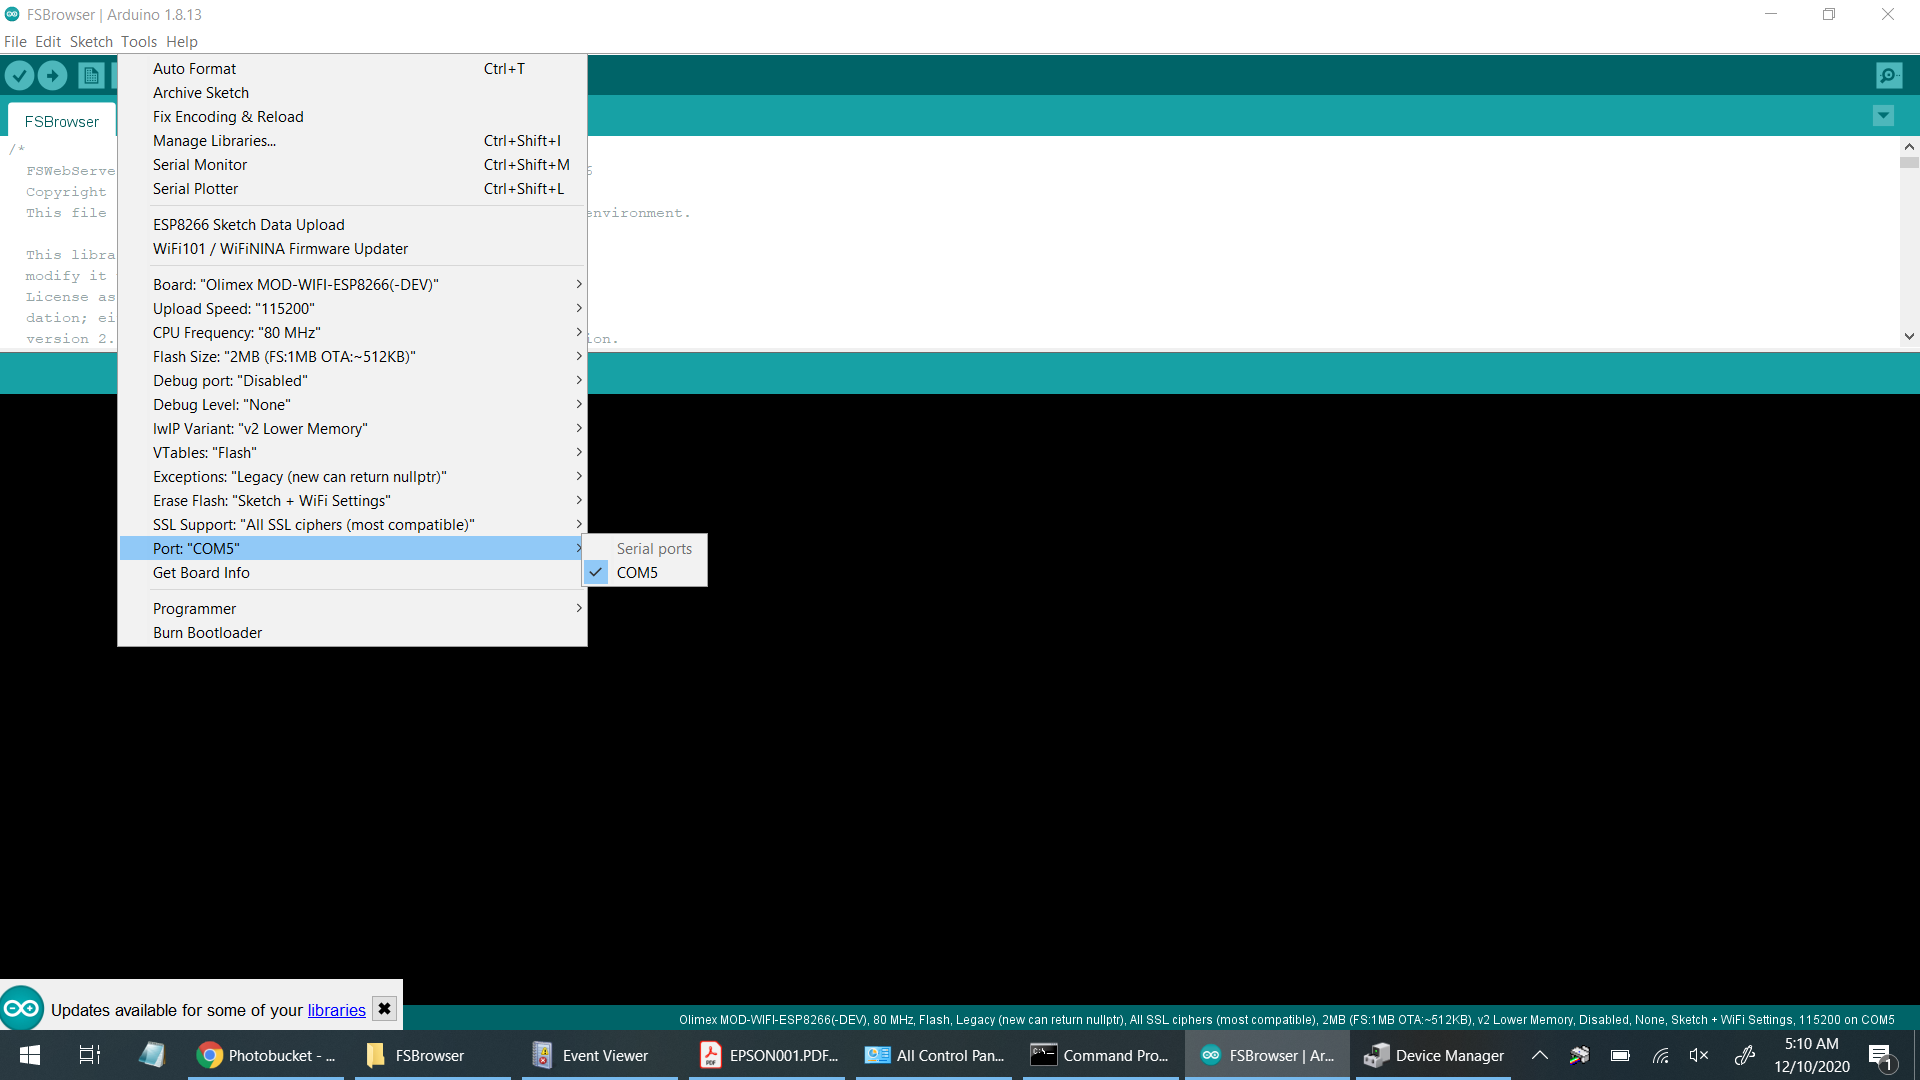Open tab options dropdown arrow

1882,116
